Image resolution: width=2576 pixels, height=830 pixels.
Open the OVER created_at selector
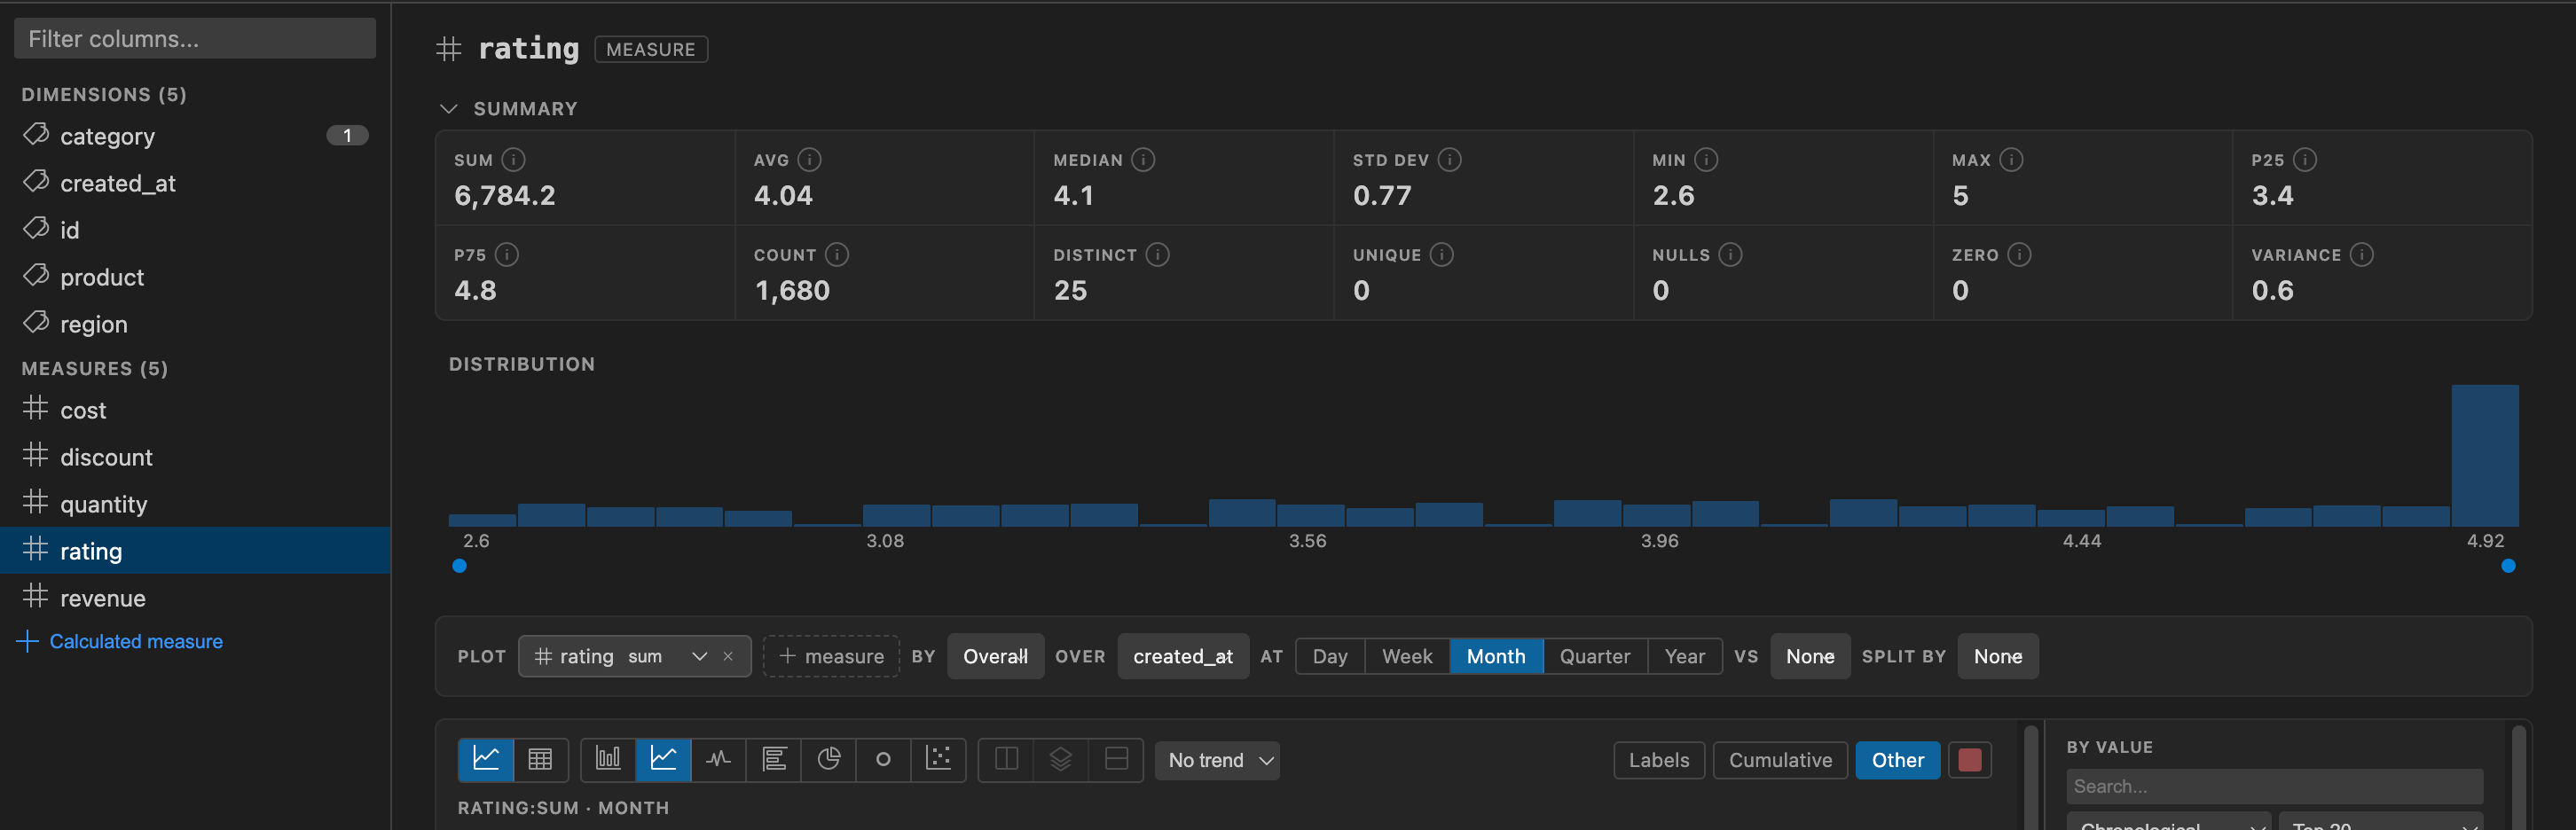pyautogui.click(x=1183, y=656)
